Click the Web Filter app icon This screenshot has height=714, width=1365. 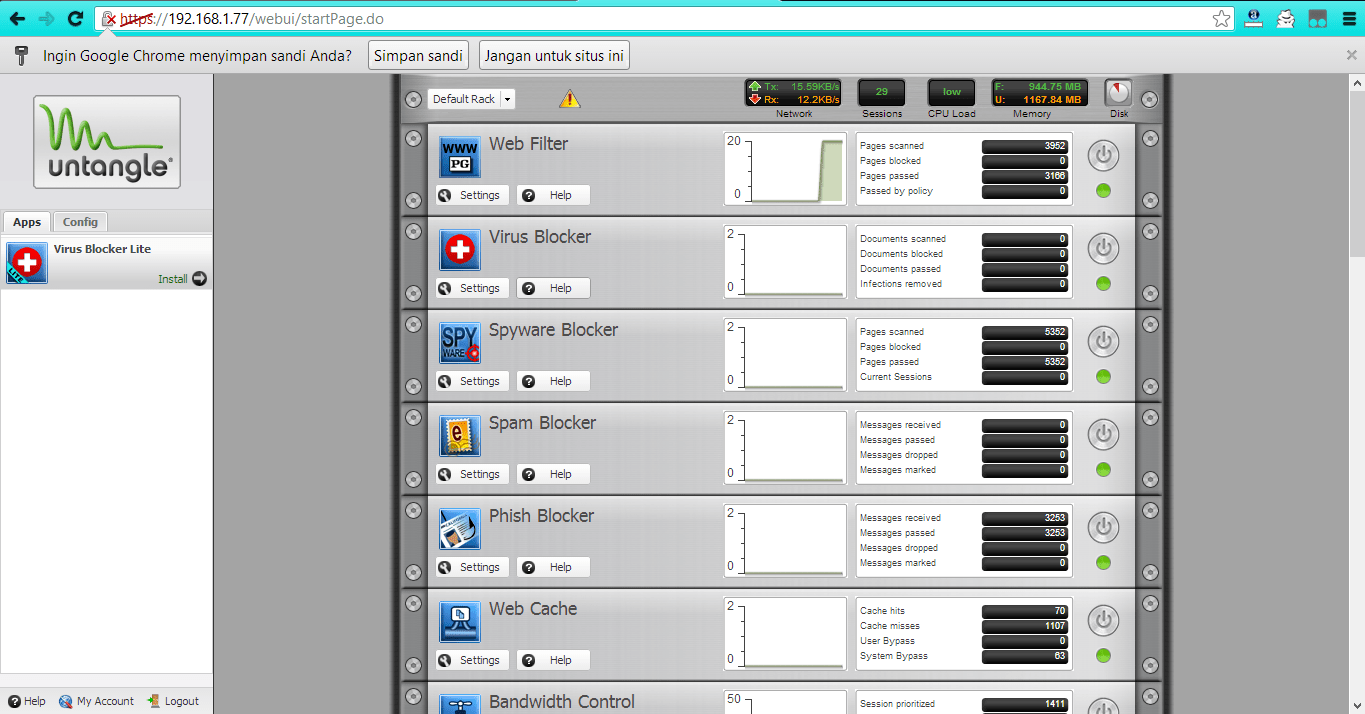[x=460, y=157]
